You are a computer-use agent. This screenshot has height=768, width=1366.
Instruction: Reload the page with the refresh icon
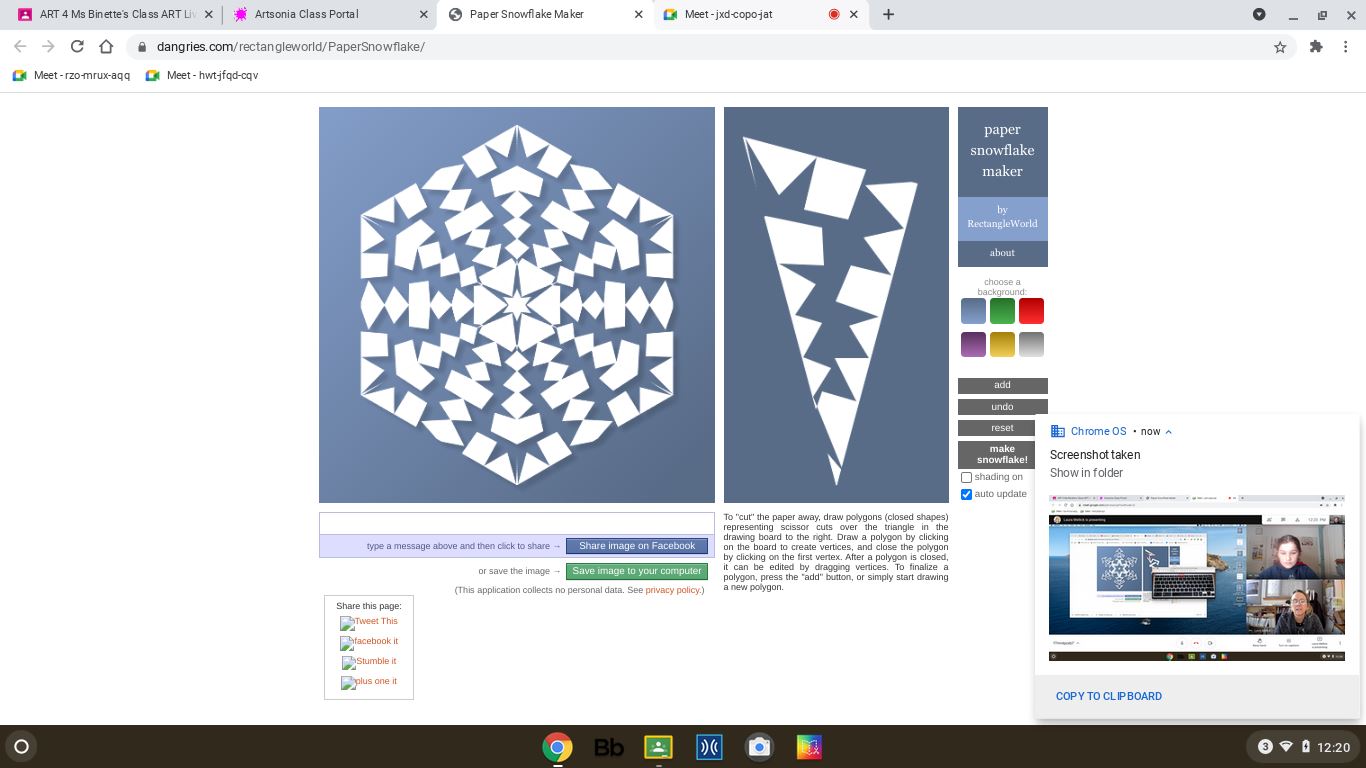pos(77,47)
